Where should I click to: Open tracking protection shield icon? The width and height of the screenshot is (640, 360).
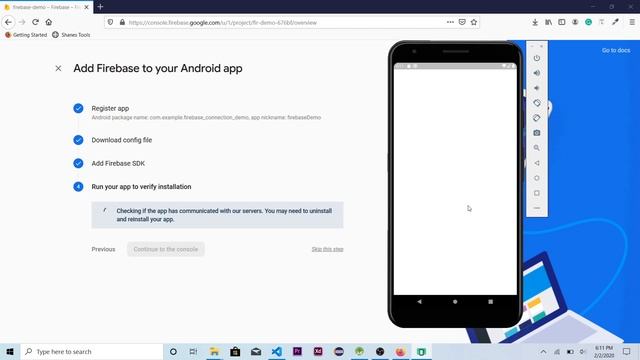point(110,22)
